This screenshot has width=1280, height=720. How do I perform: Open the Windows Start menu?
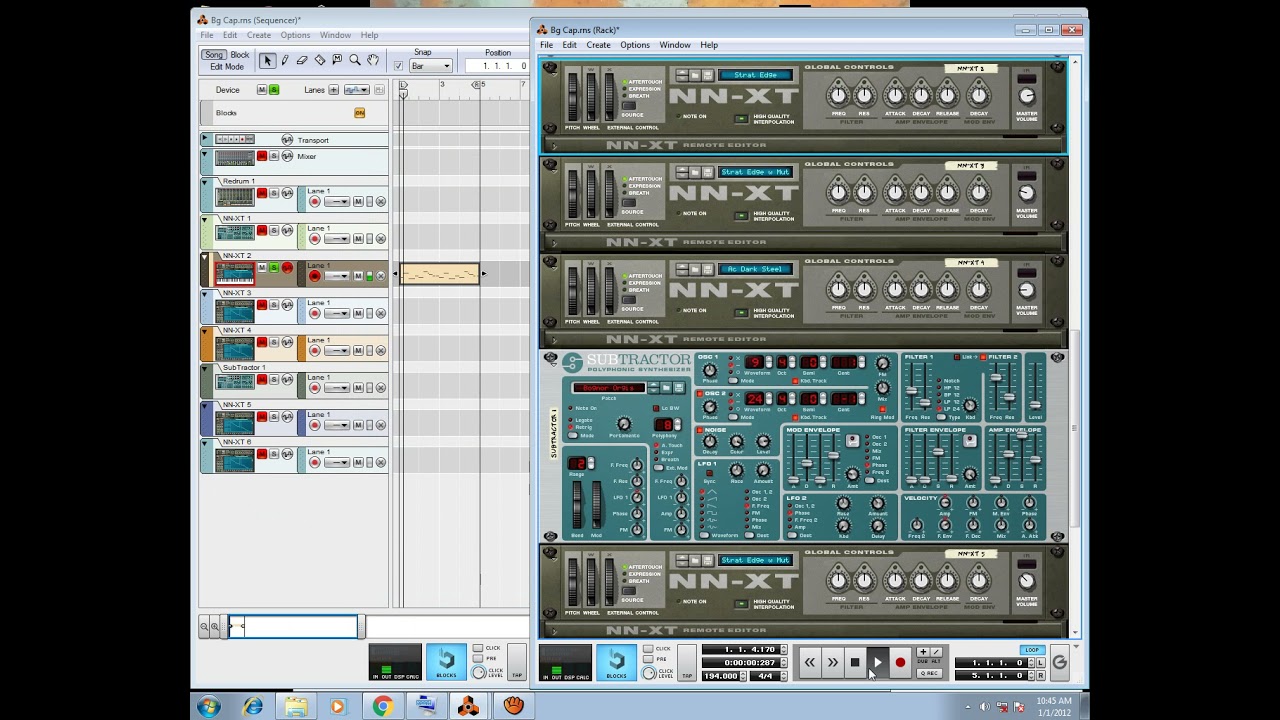[209, 707]
